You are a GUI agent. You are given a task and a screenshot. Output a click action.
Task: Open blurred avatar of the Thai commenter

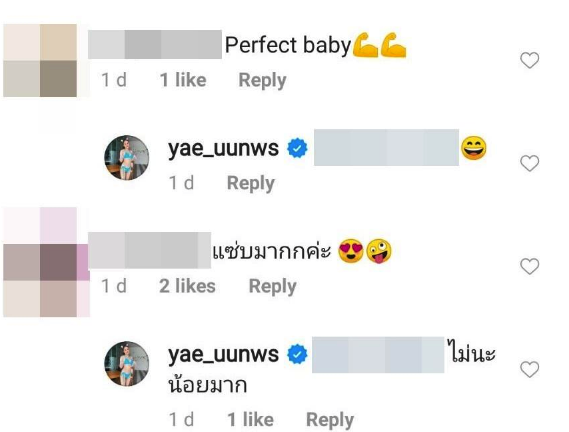46,262
